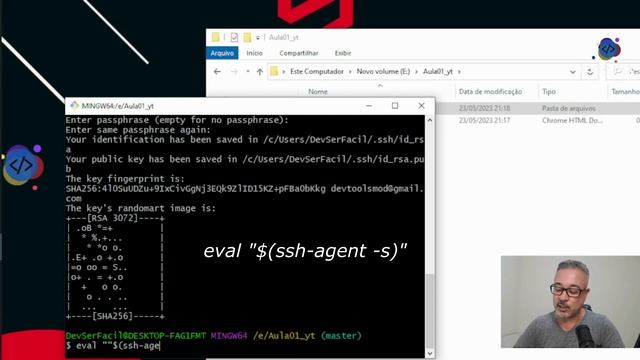Click the Git Bash icon in terminal title bar
Image resolution: width=640 pixels, height=360 pixels.
click(x=74, y=106)
